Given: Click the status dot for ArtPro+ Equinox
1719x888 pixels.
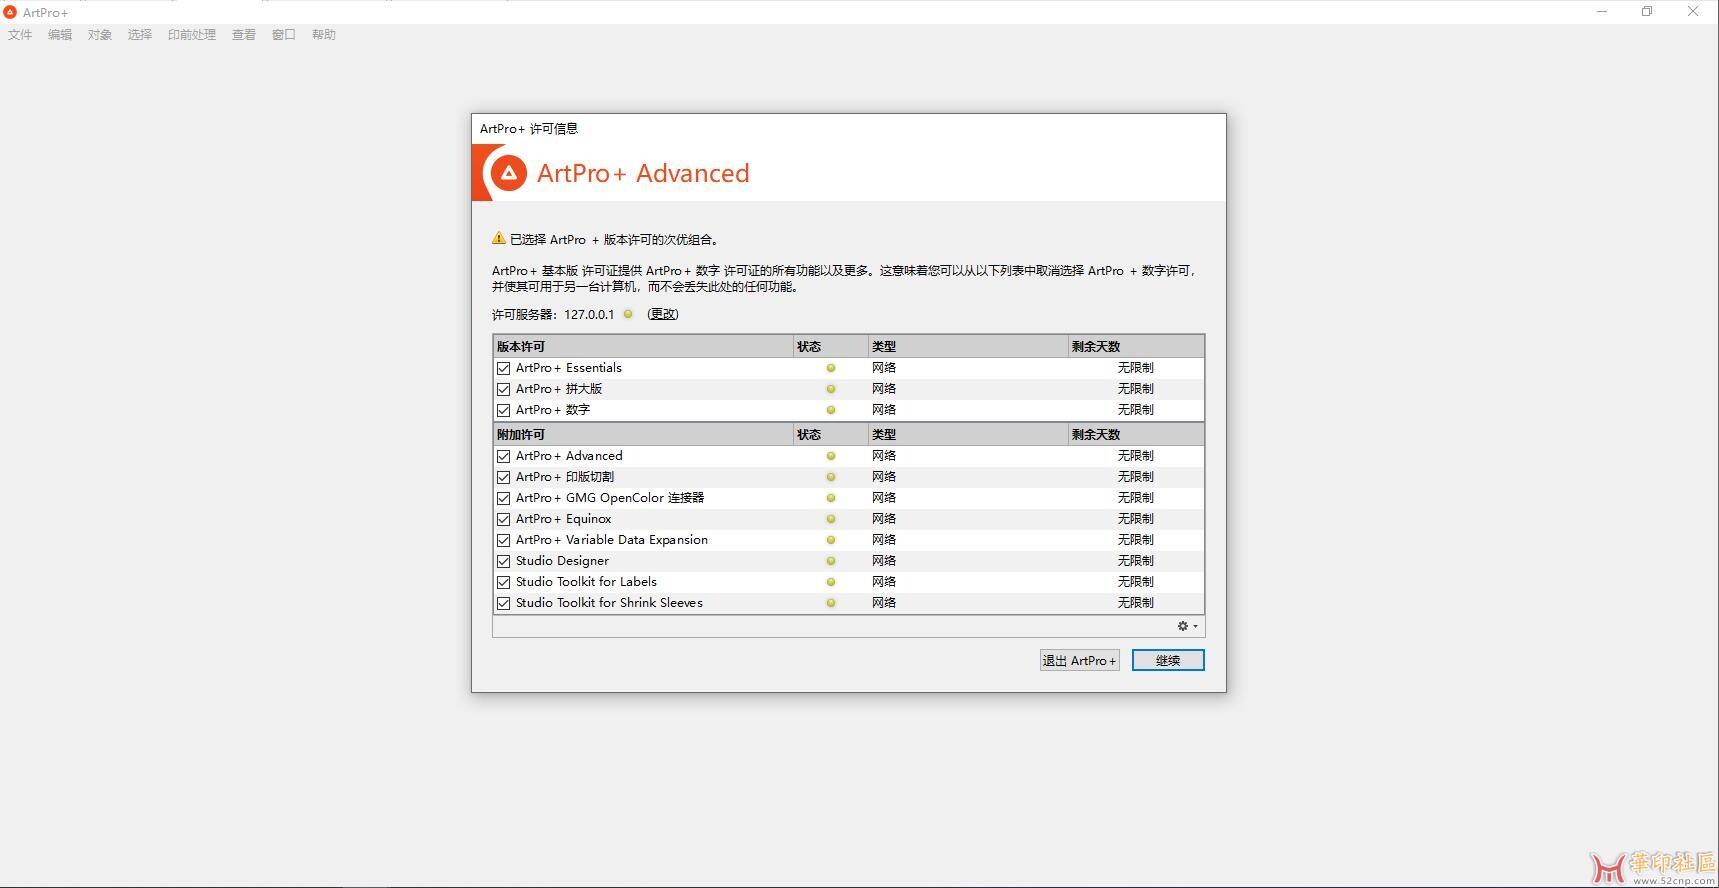Looking at the screenshot, I should point(831,519).
